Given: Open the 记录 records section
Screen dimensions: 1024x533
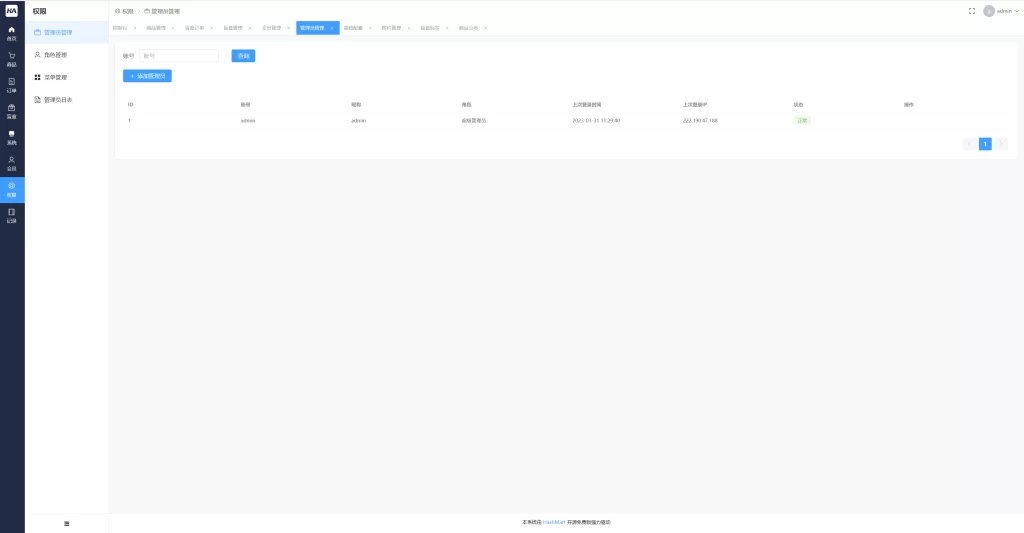Looking at the screenshot, I should 12,216.
